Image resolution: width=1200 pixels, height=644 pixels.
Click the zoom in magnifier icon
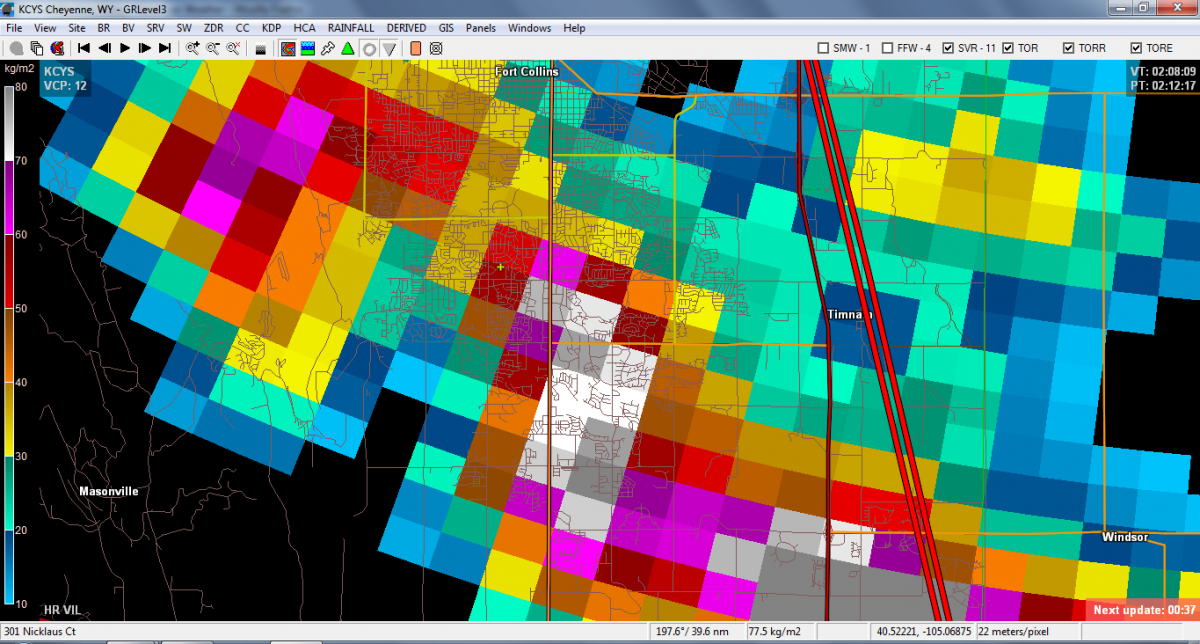click(x=193, y=48)
